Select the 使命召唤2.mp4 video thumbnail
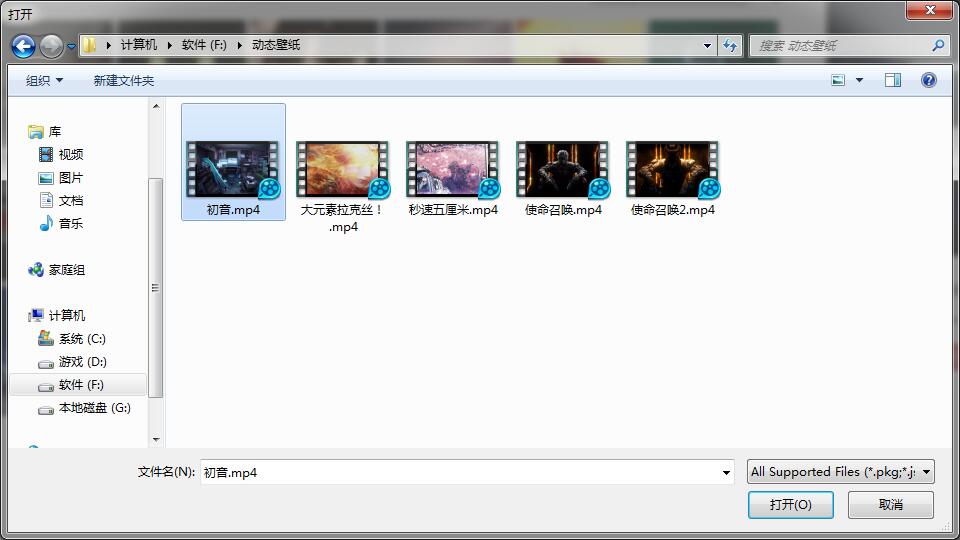The width and height of the screenshot is (960, 540). (673, 170)
